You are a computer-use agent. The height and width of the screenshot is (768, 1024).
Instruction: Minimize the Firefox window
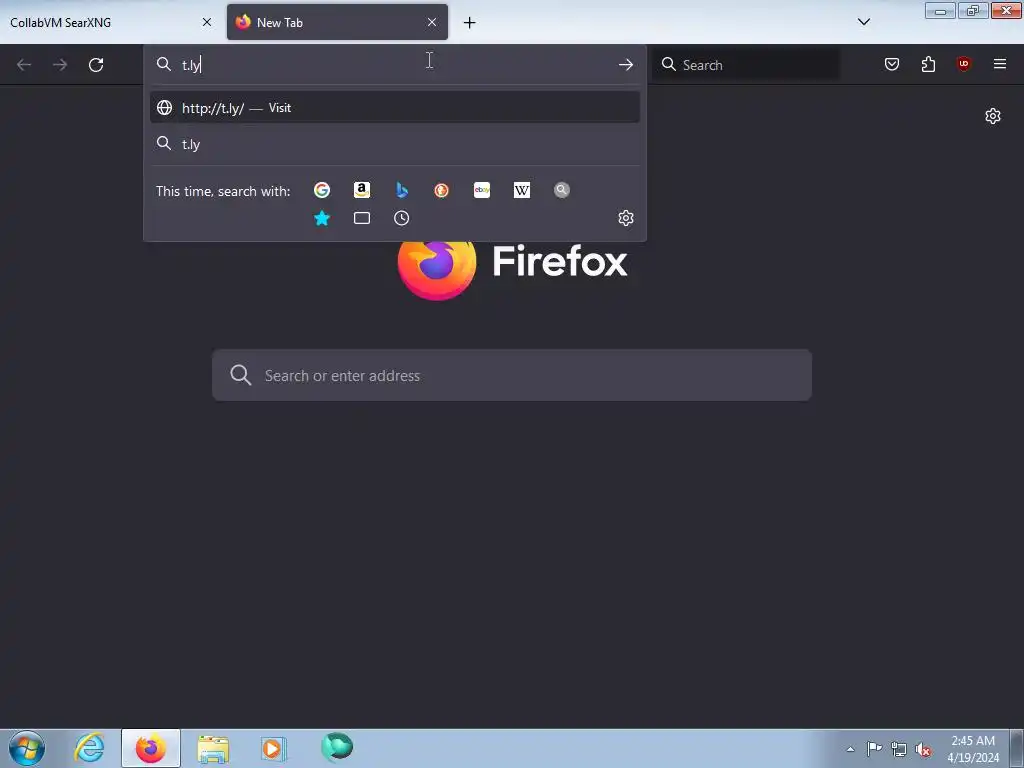(x=940, y=11)
